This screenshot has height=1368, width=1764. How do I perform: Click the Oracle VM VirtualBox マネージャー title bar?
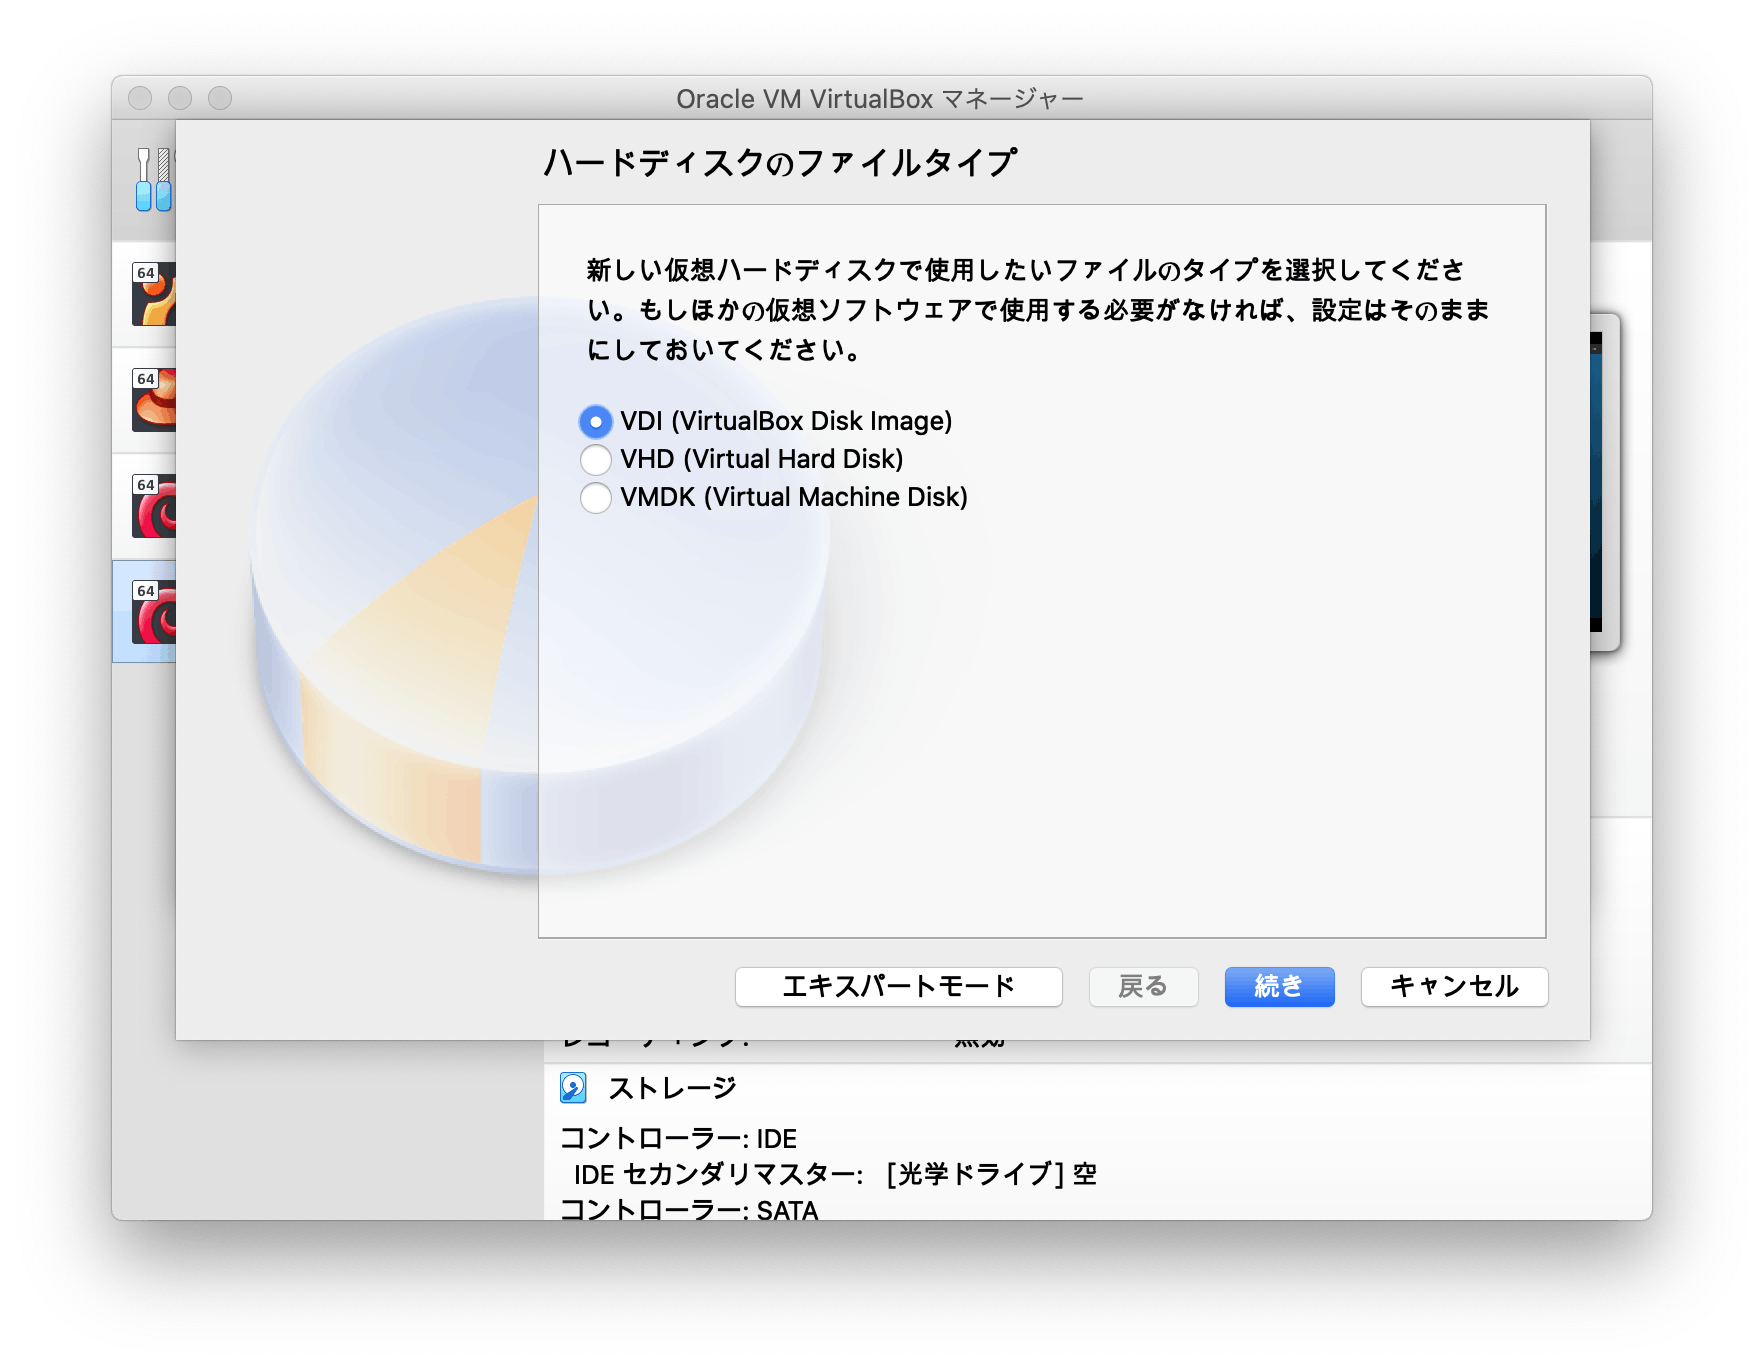click(880, 98)
